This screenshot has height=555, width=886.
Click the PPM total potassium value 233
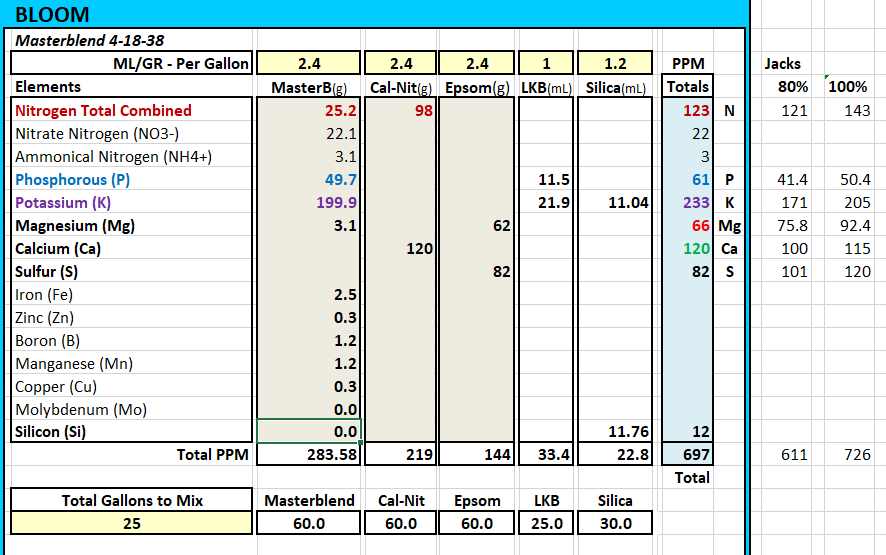pyautogui.click(x=696, y=202)
